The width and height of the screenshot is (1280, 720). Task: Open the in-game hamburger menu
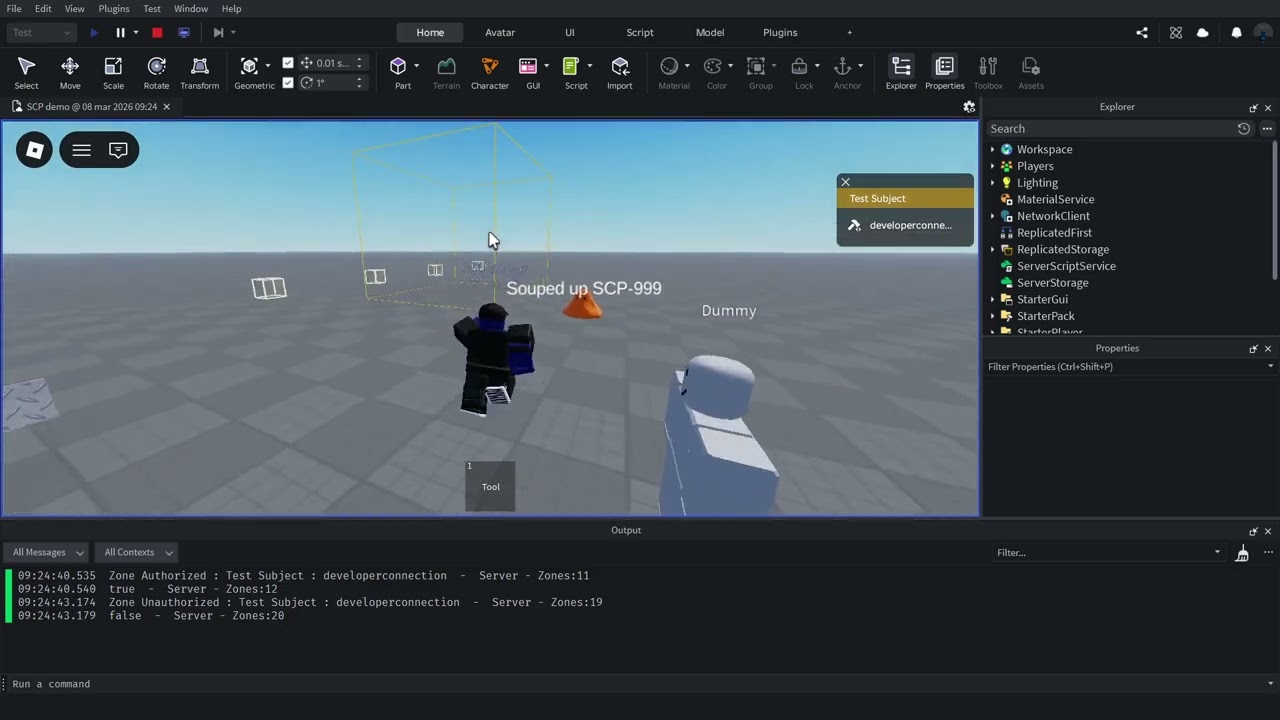[x=82, y=150]
